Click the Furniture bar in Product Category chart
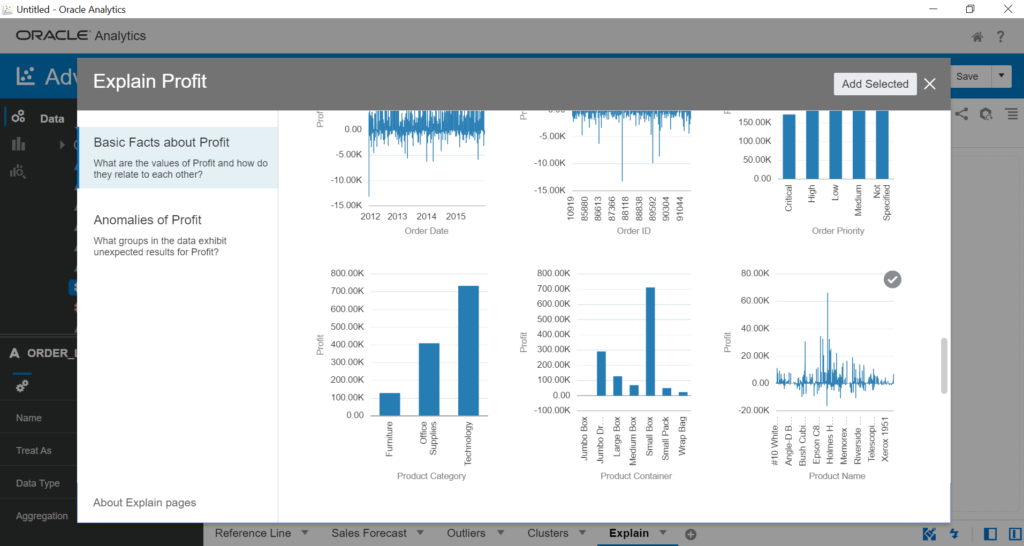This screenshot has height=546, width=1024. click(x=390, y=404)
